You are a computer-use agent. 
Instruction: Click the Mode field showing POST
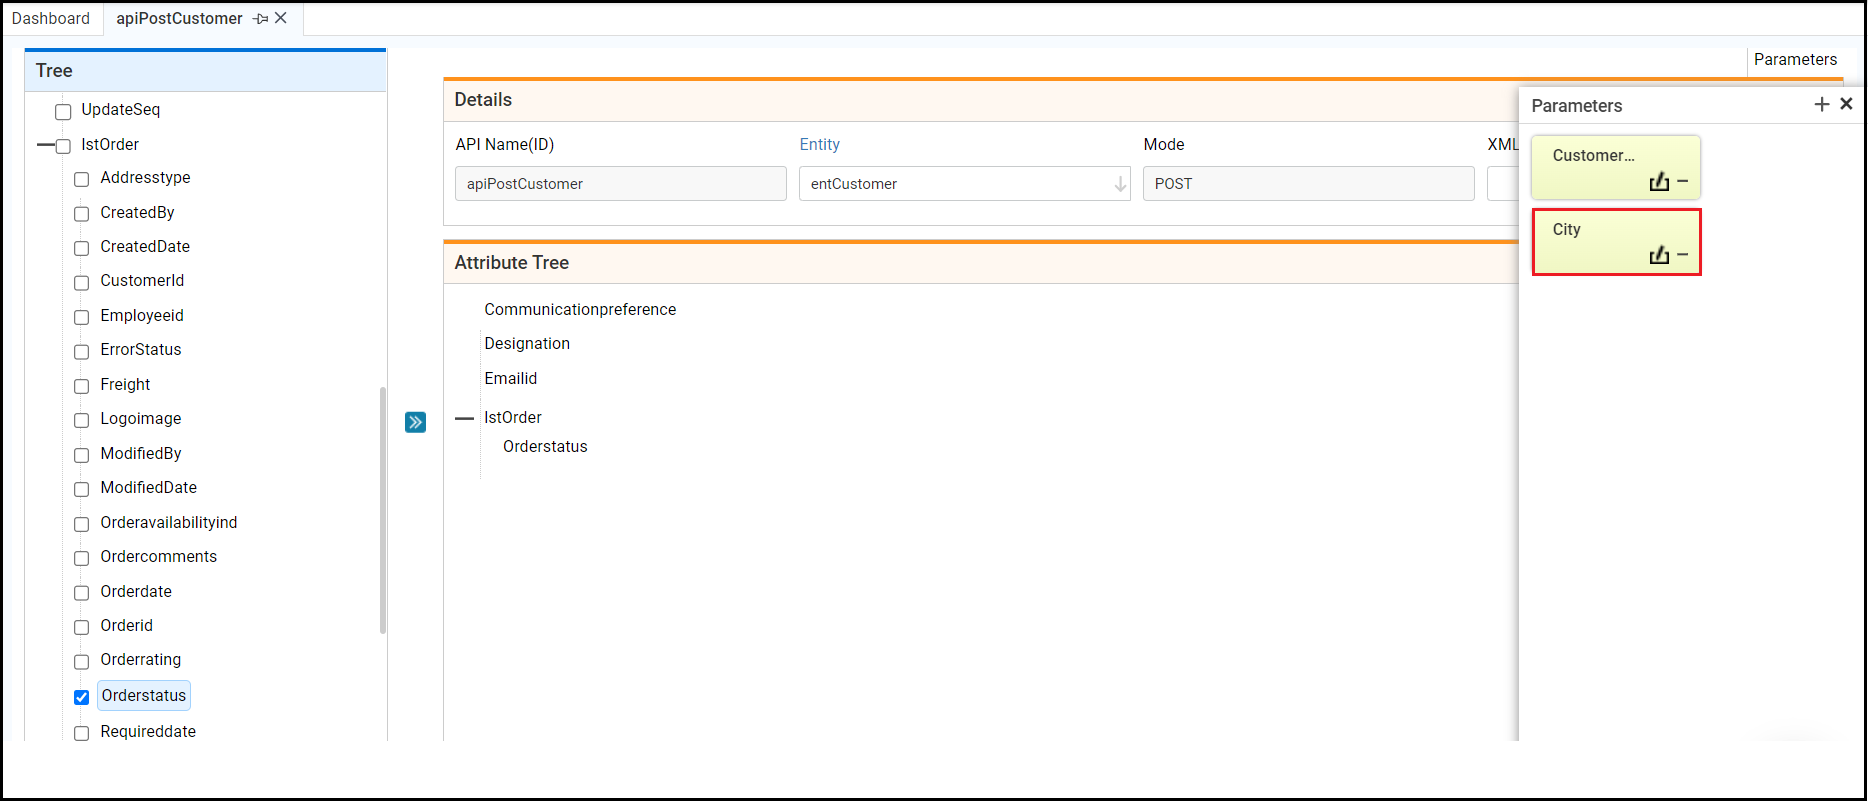coord(1309,184)
